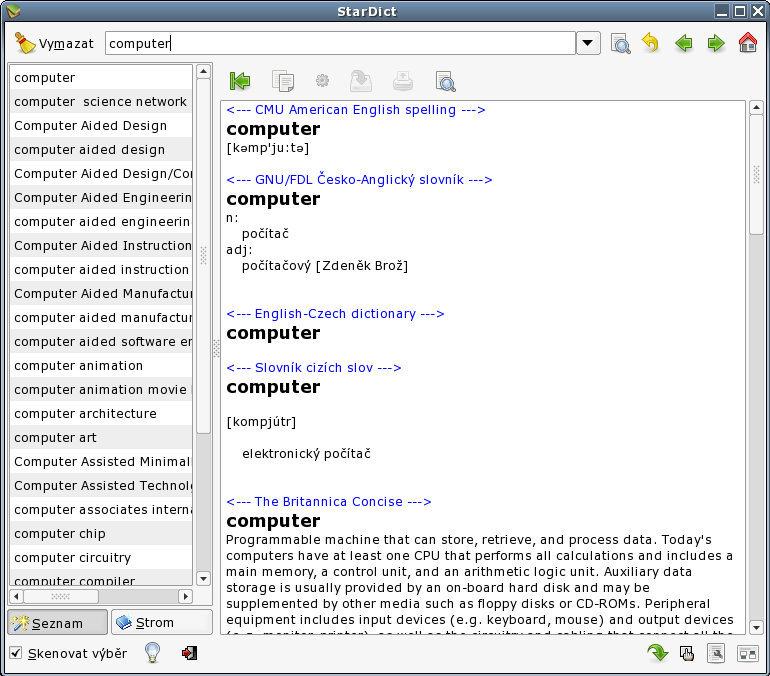The height and width of the screenshot is (676, 770).
Task: Select 'computer animation movie' list entry
Action: pyautogui.click(x=101, y=390)
